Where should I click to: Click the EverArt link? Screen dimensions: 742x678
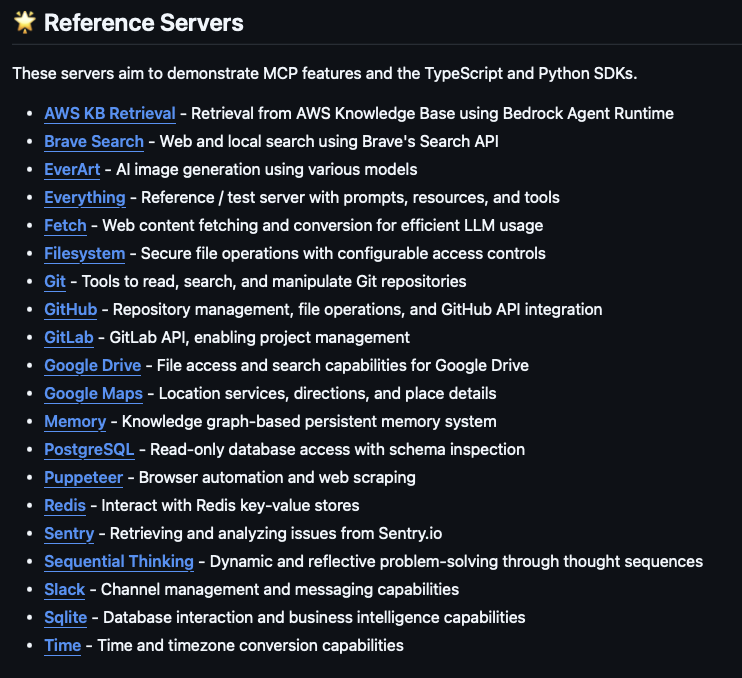click(72, 169)
